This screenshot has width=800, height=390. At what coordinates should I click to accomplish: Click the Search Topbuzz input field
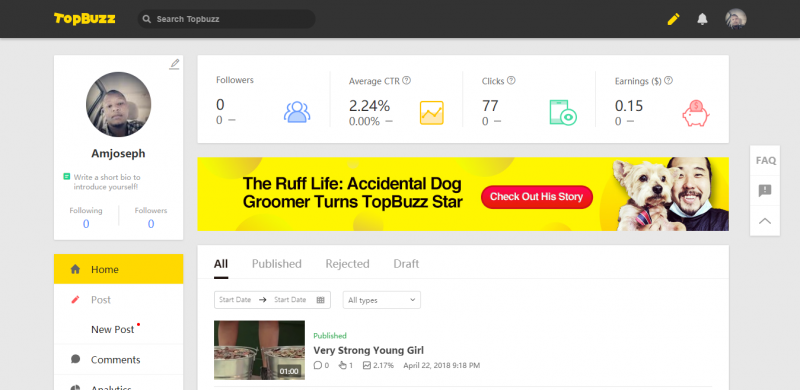(x=227, y=19)
